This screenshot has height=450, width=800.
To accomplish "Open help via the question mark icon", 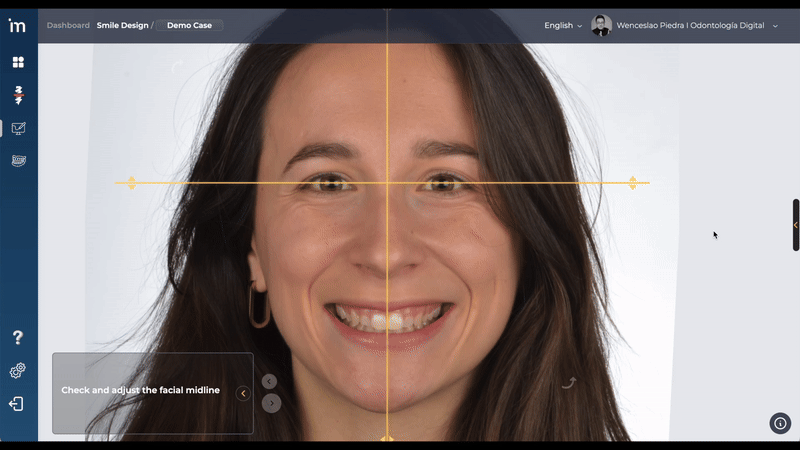I will (x=18, y=338).
